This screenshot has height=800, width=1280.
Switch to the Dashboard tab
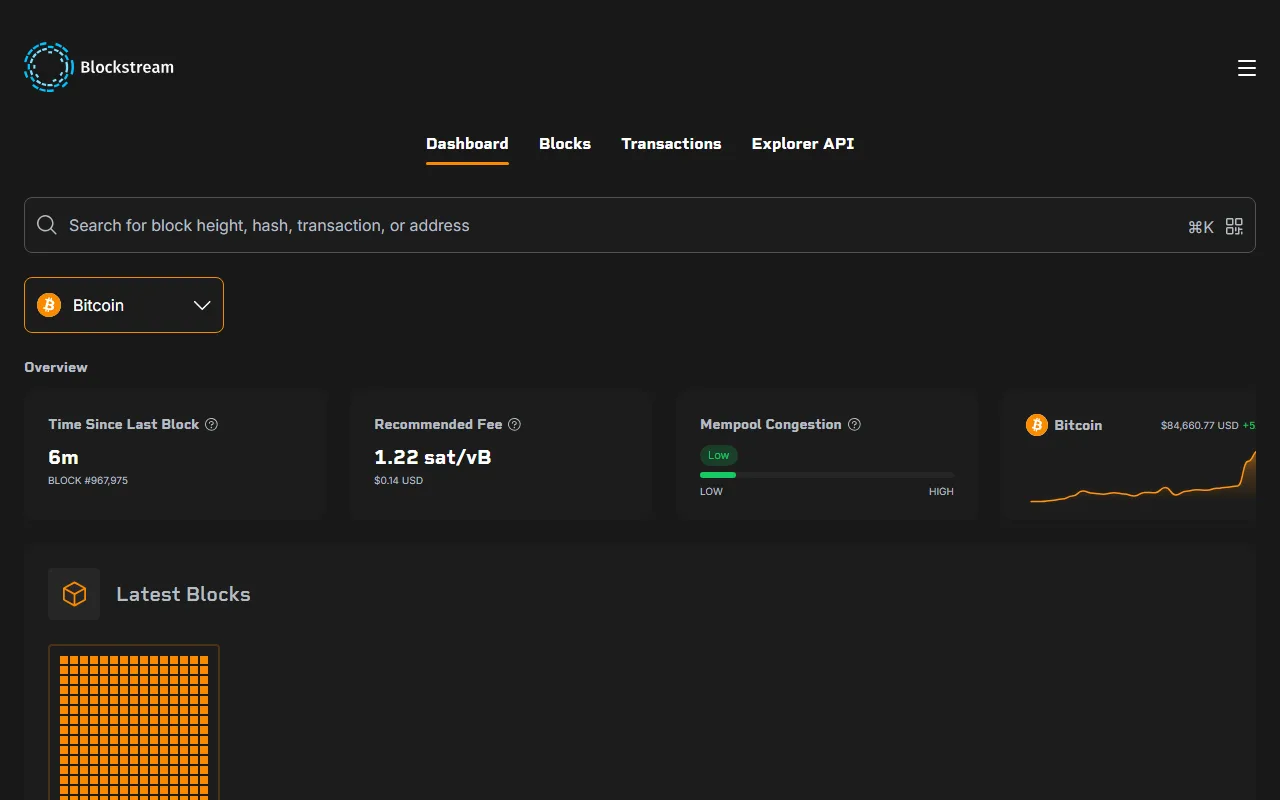467,144
